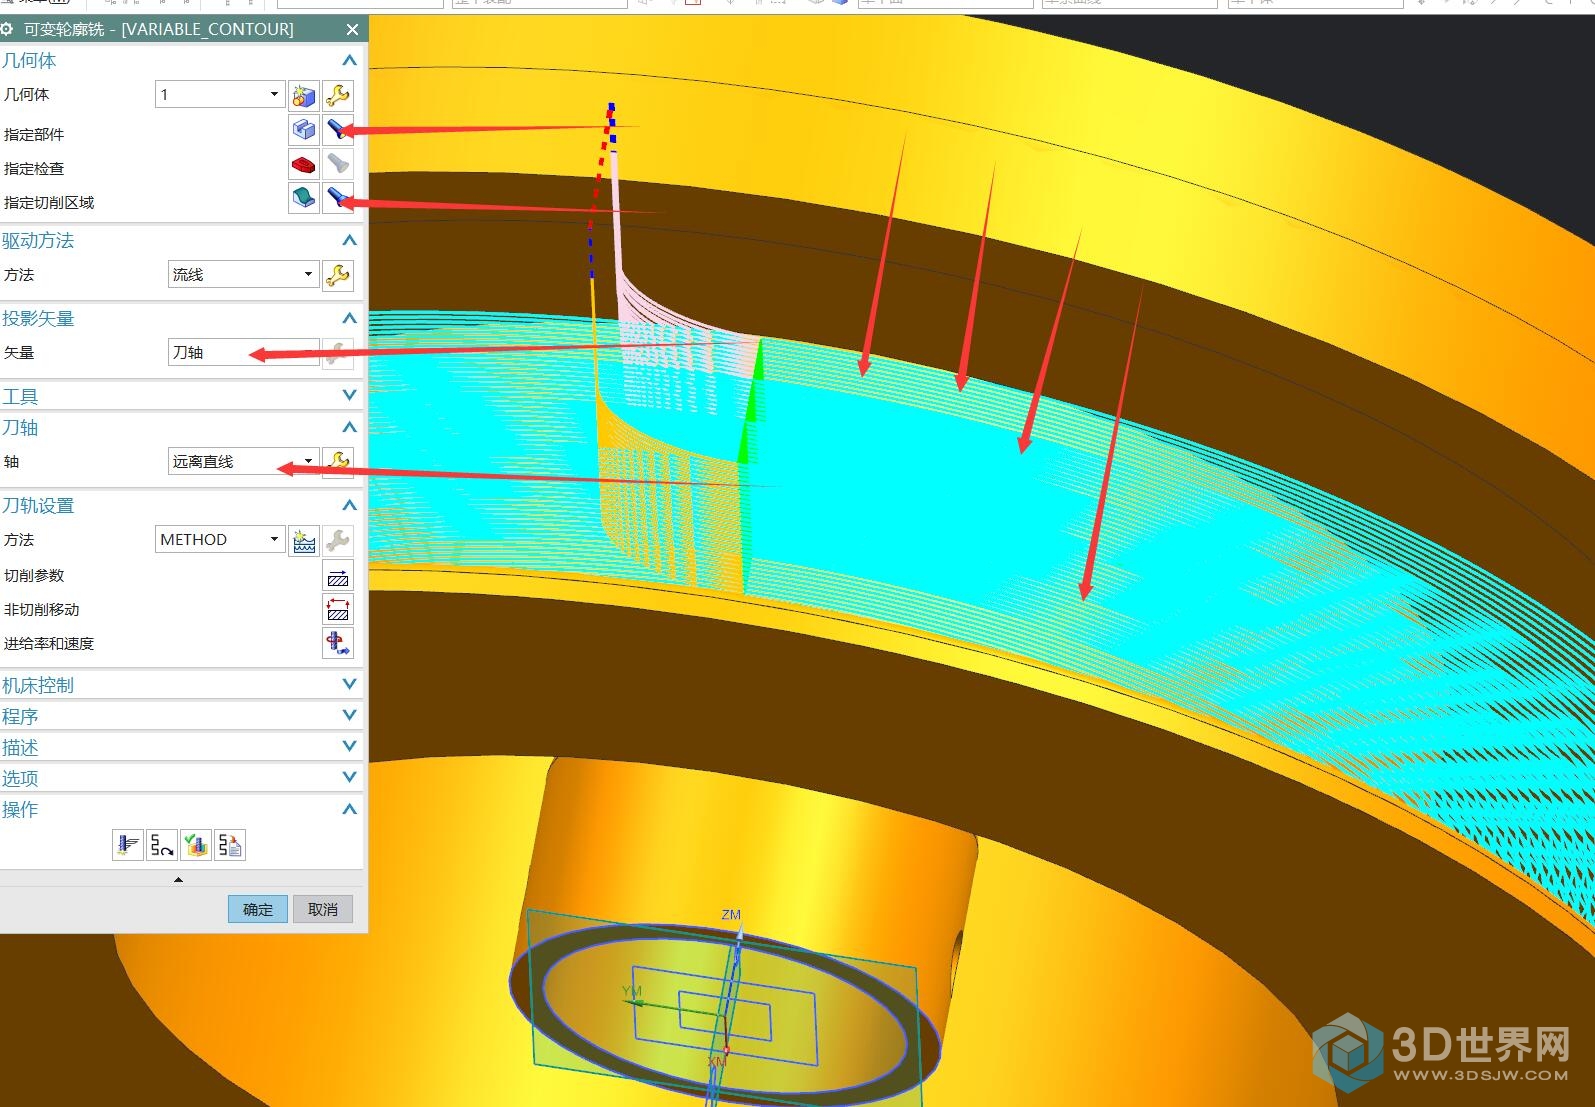
Task: Collapse the 驱动方法 section
Action: point(349,240)
